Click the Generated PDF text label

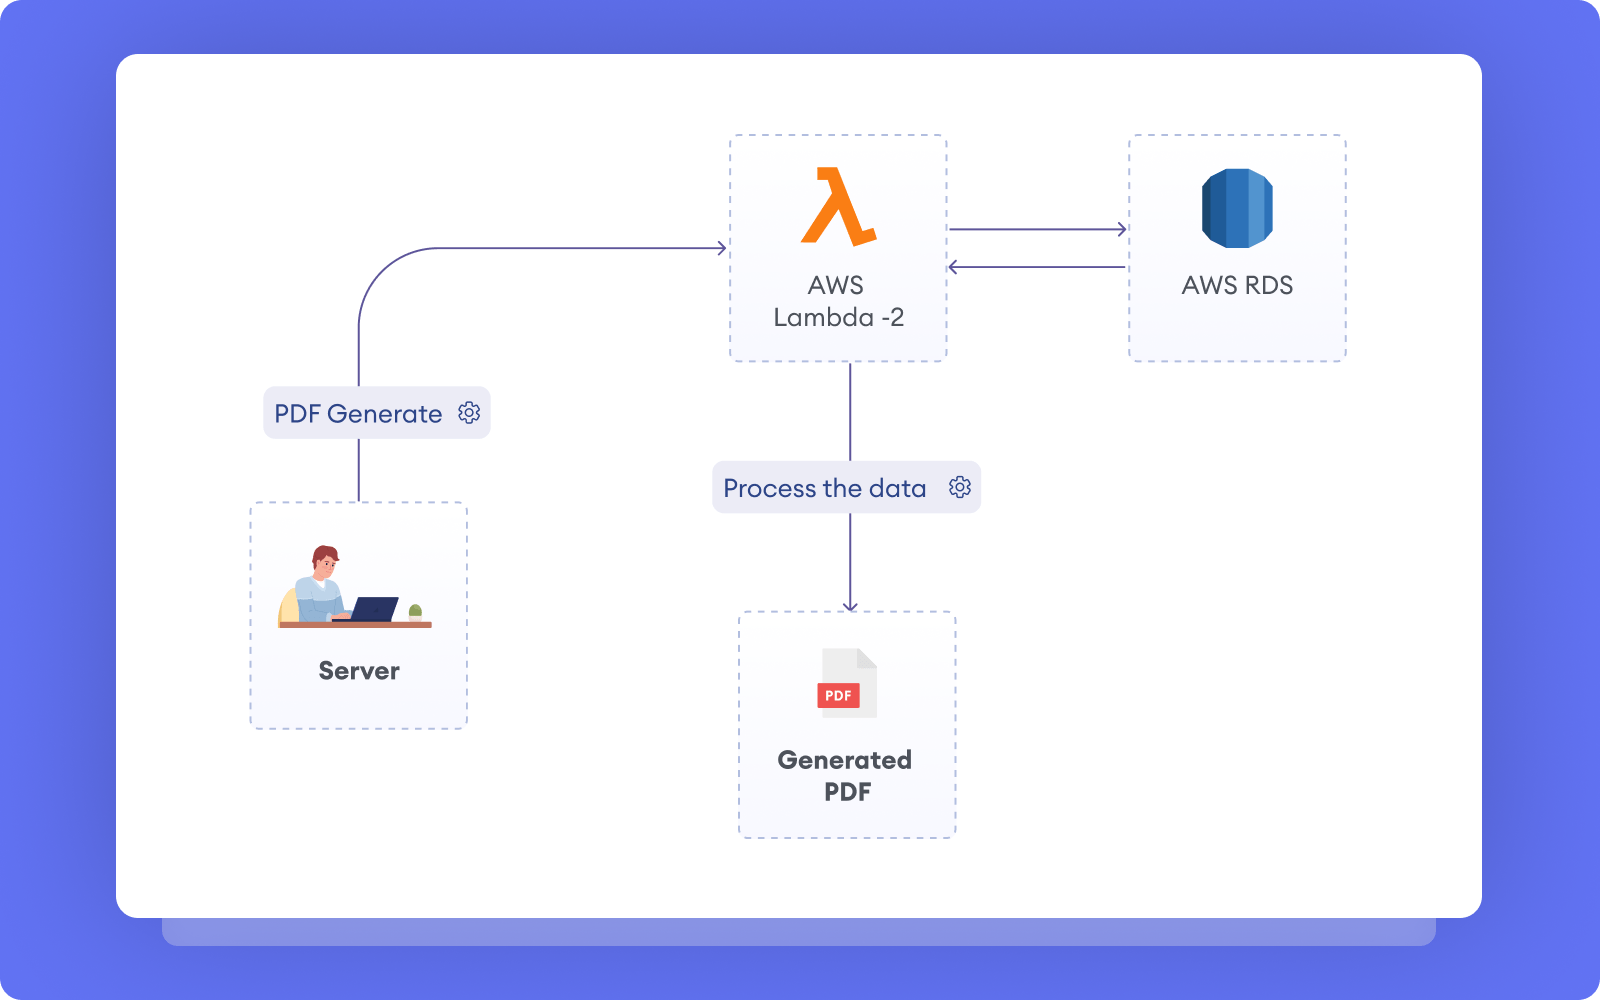pos(845,776)
